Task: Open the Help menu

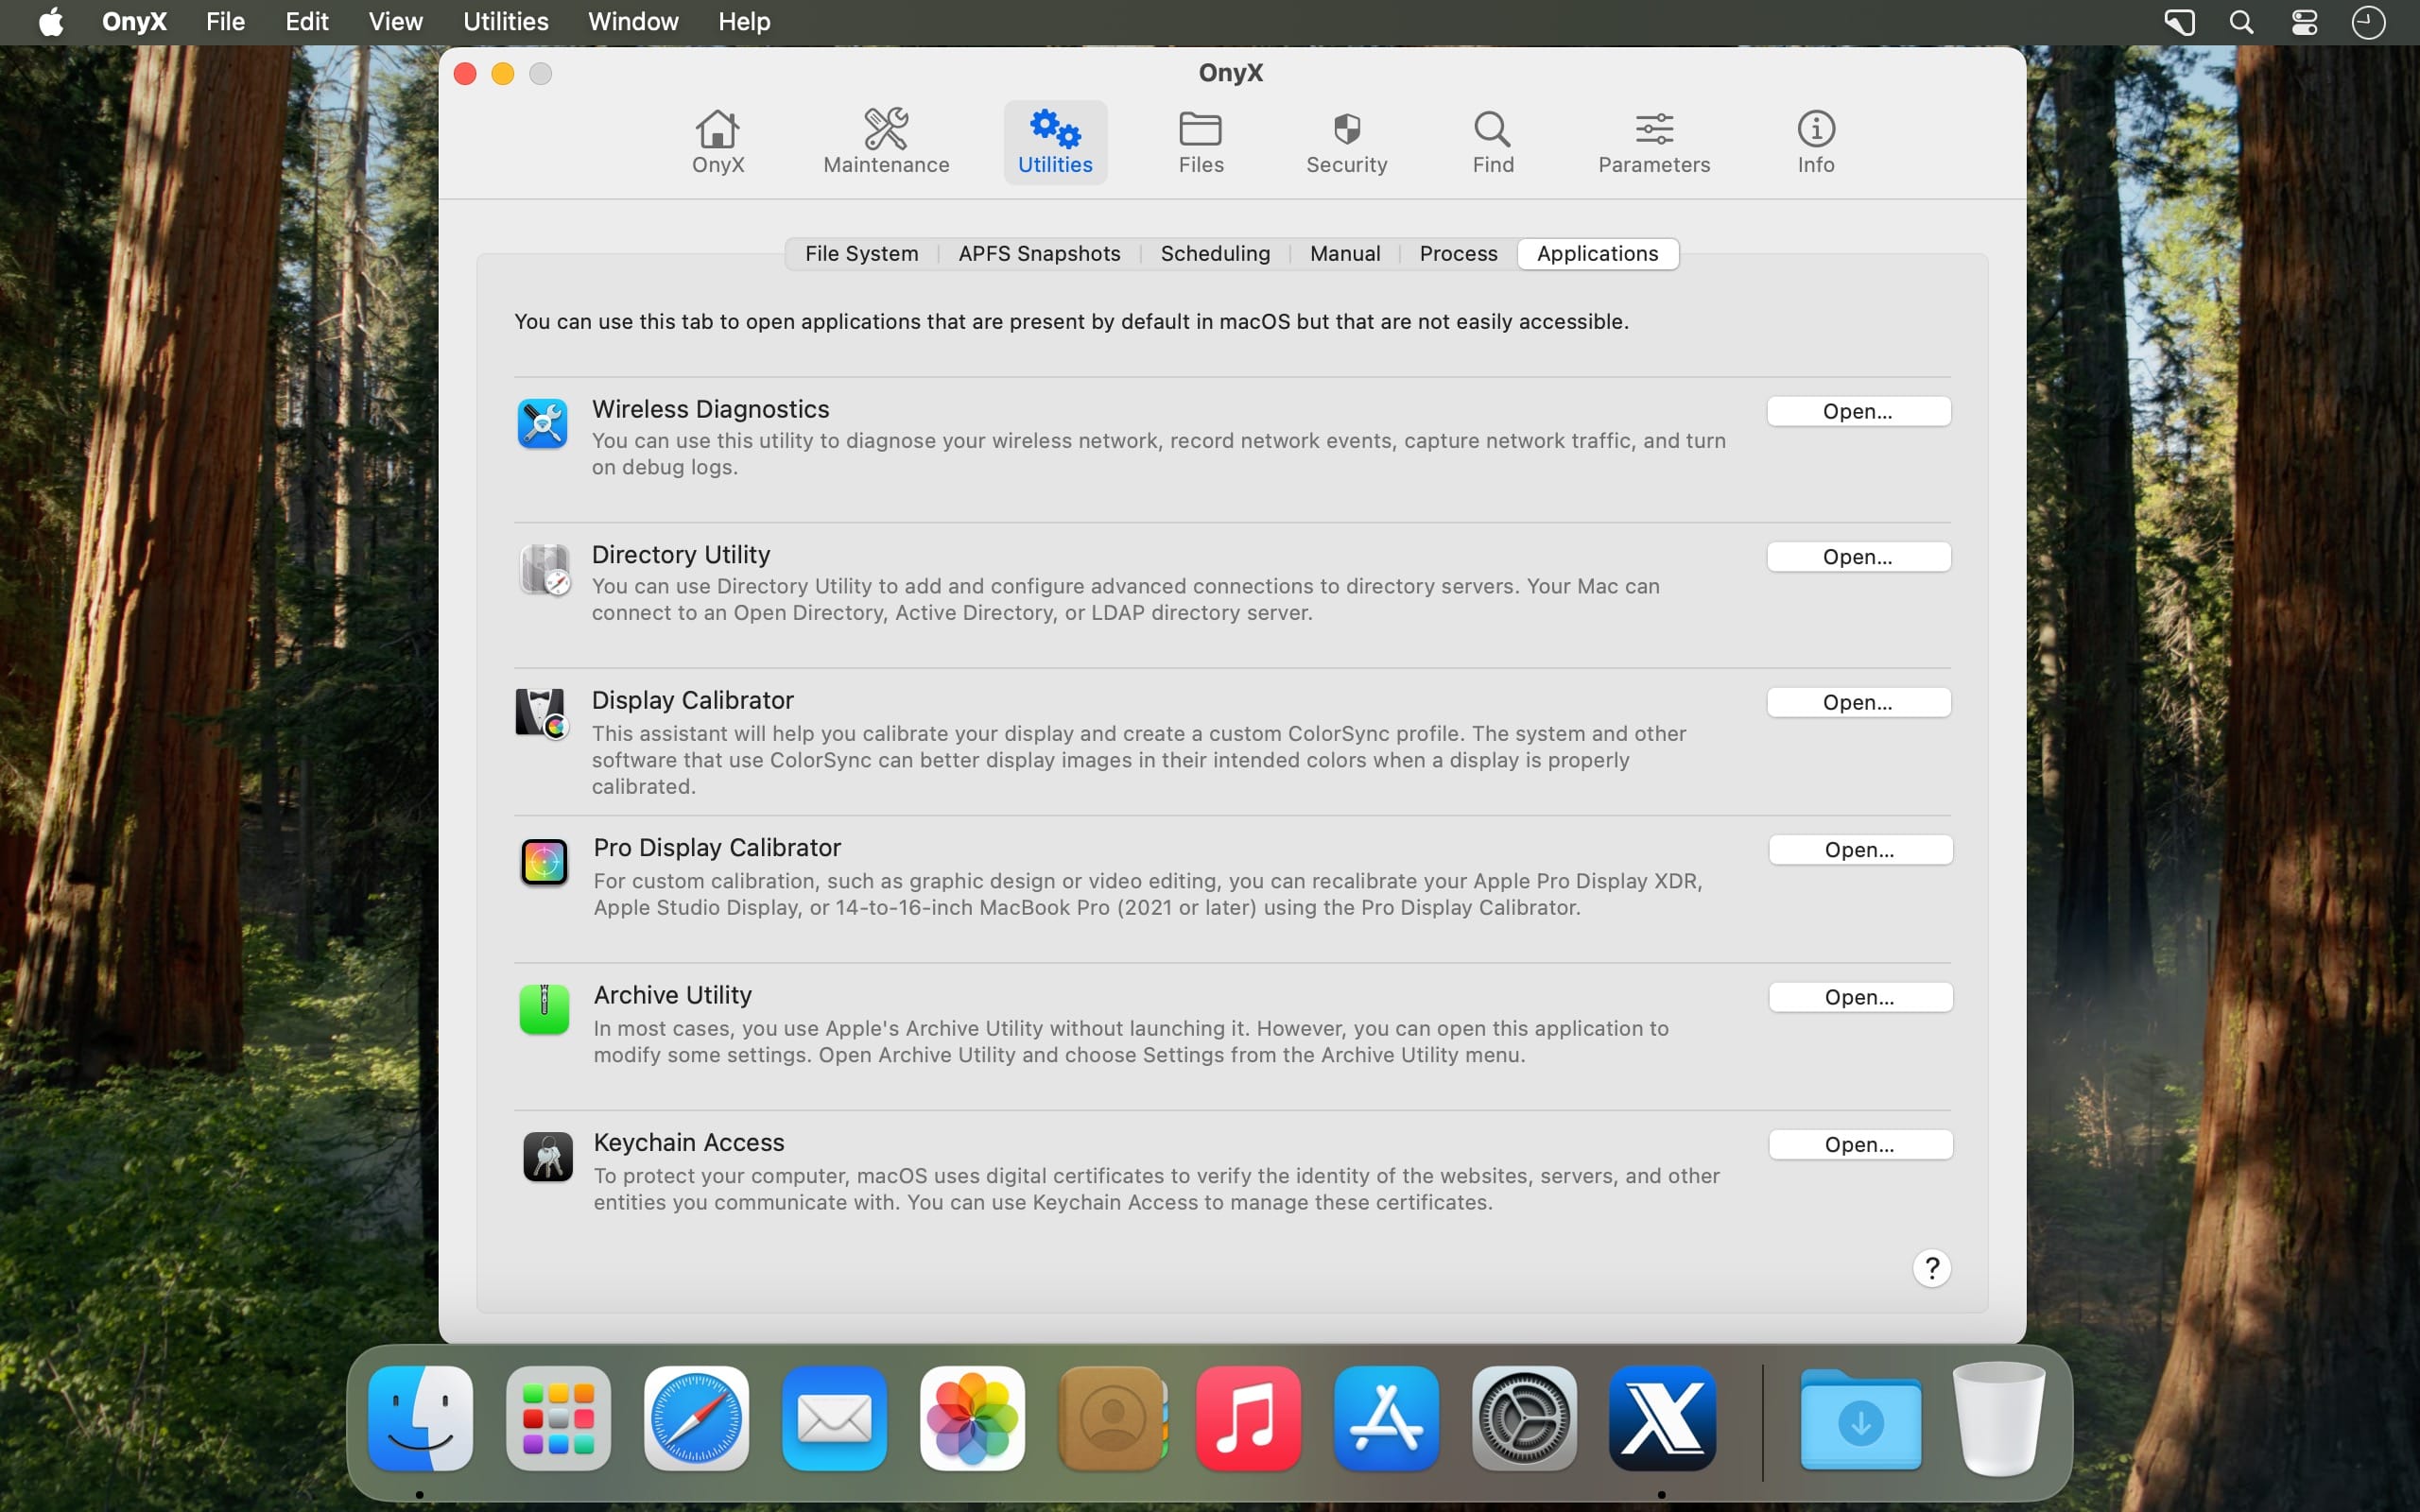Action: click(x=744, y=22)
